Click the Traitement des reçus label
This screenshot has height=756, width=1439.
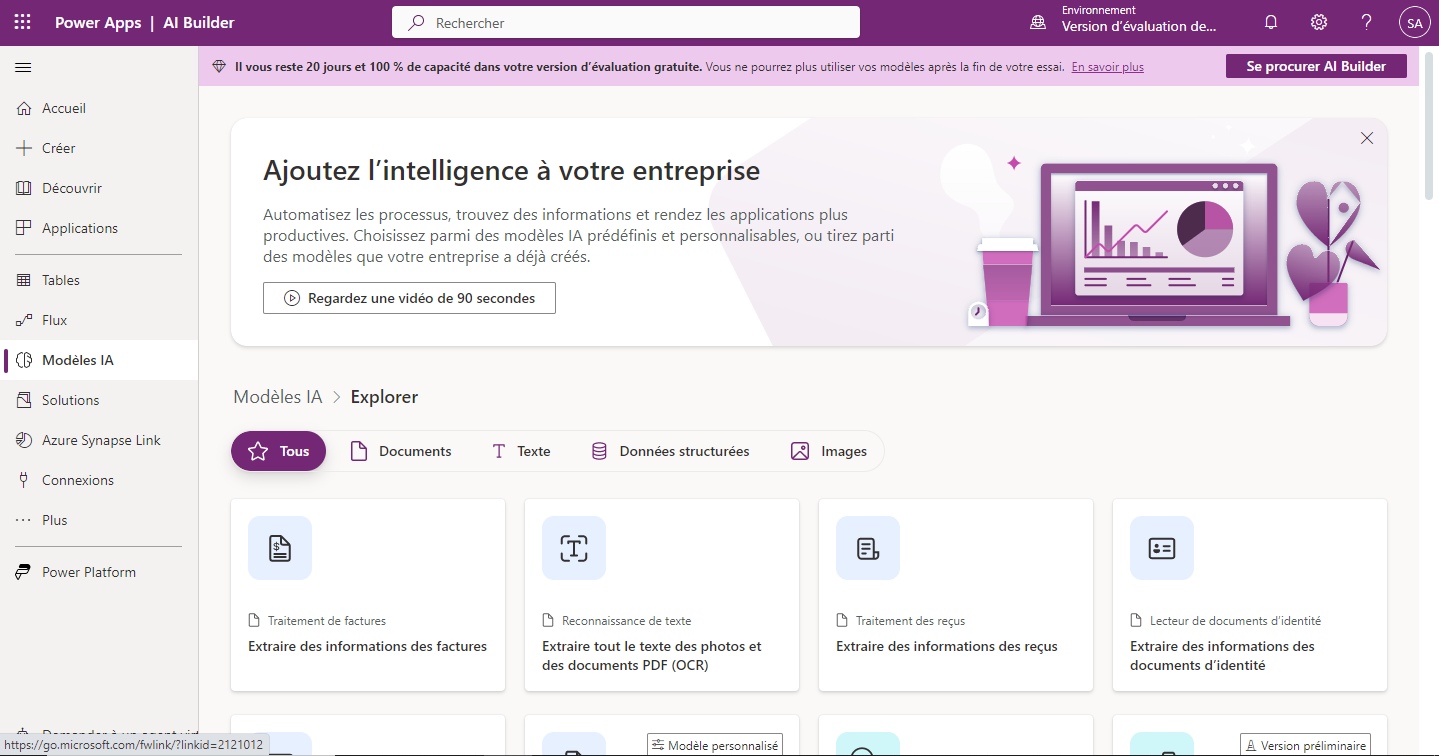tap(910, 621)
